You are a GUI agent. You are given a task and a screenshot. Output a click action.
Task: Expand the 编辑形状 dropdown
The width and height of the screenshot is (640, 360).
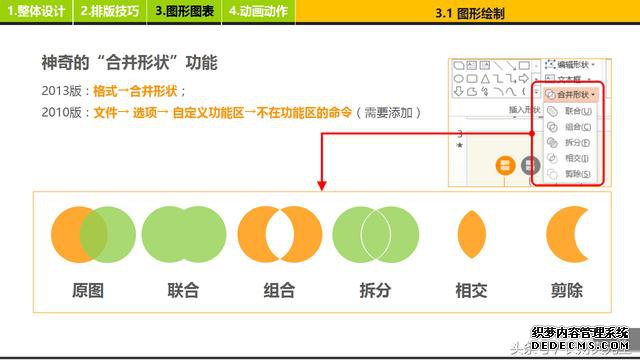(x=570, y=64)
